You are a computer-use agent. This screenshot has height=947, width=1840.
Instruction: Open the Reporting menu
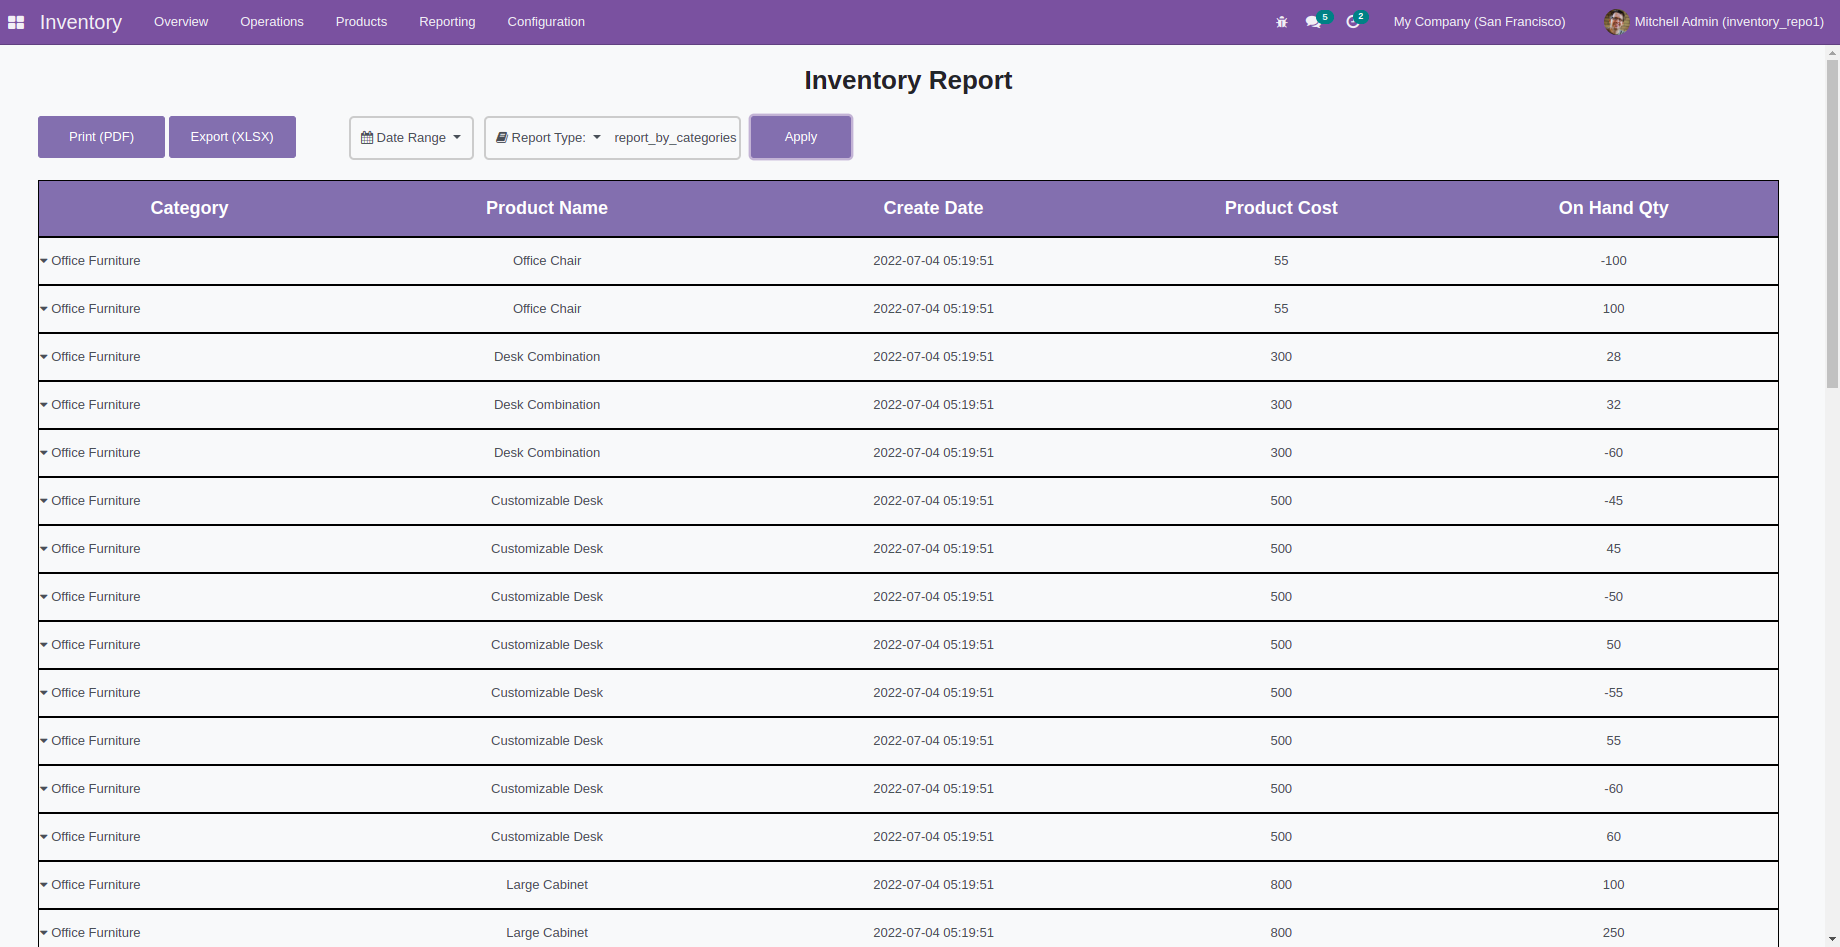pyautogui.click(x=447, y=22)
